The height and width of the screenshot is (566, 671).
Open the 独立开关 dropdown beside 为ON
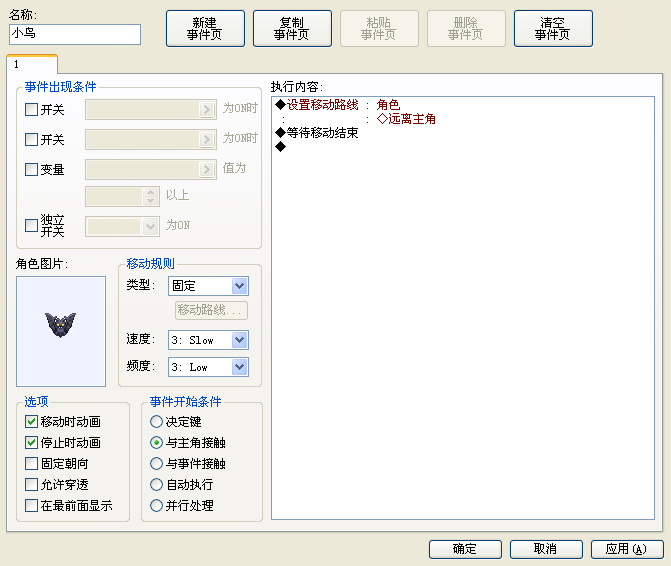pyautogui.click(x=150, y=226)
